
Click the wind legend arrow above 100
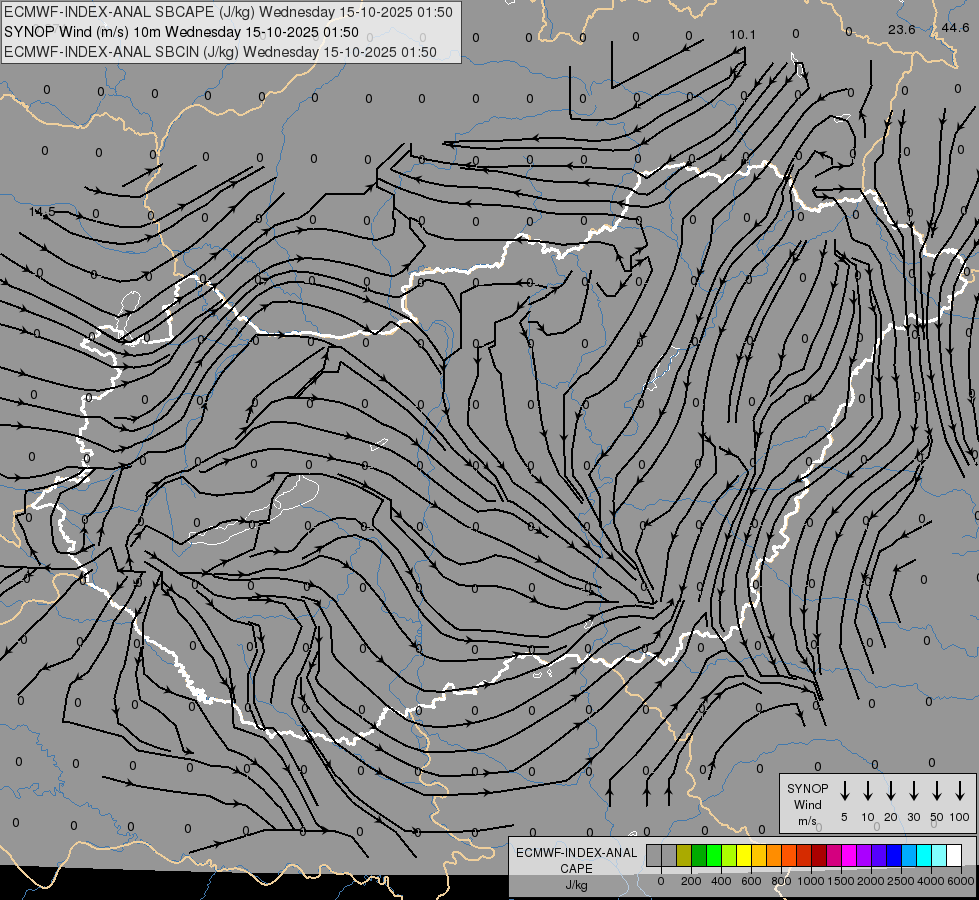point(960,791)
